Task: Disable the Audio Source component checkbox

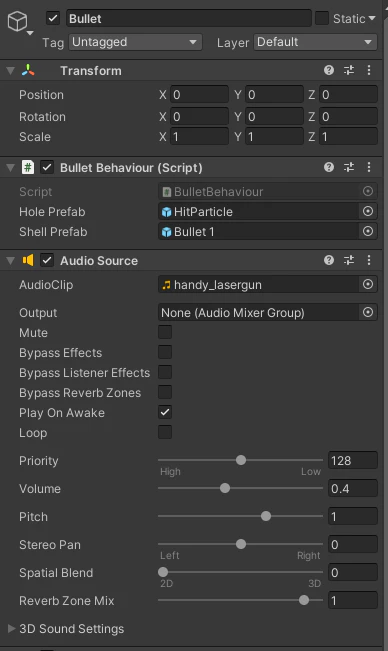Action: click(x=47, y=260)
